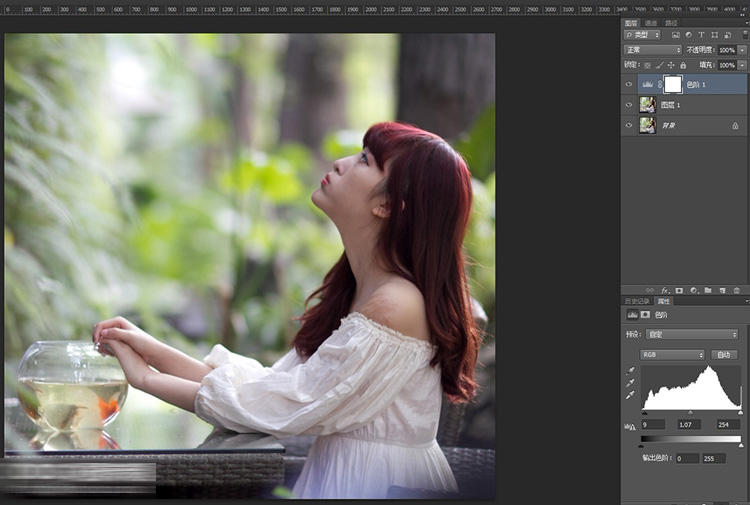The image size is (750, 505).
Task: Click the midtone slider under the histogram
Action: 690,412
